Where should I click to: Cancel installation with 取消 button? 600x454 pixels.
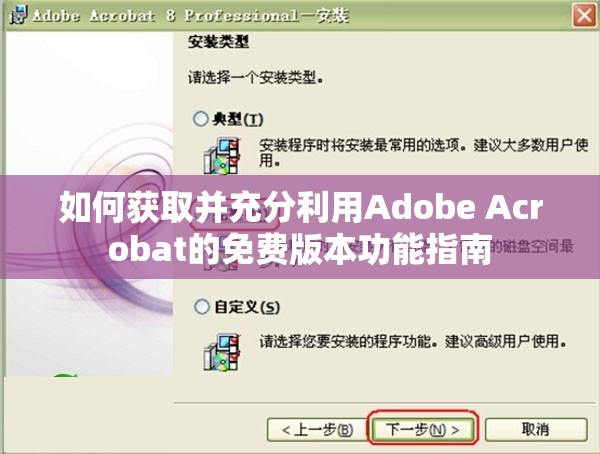click(536, 430)
